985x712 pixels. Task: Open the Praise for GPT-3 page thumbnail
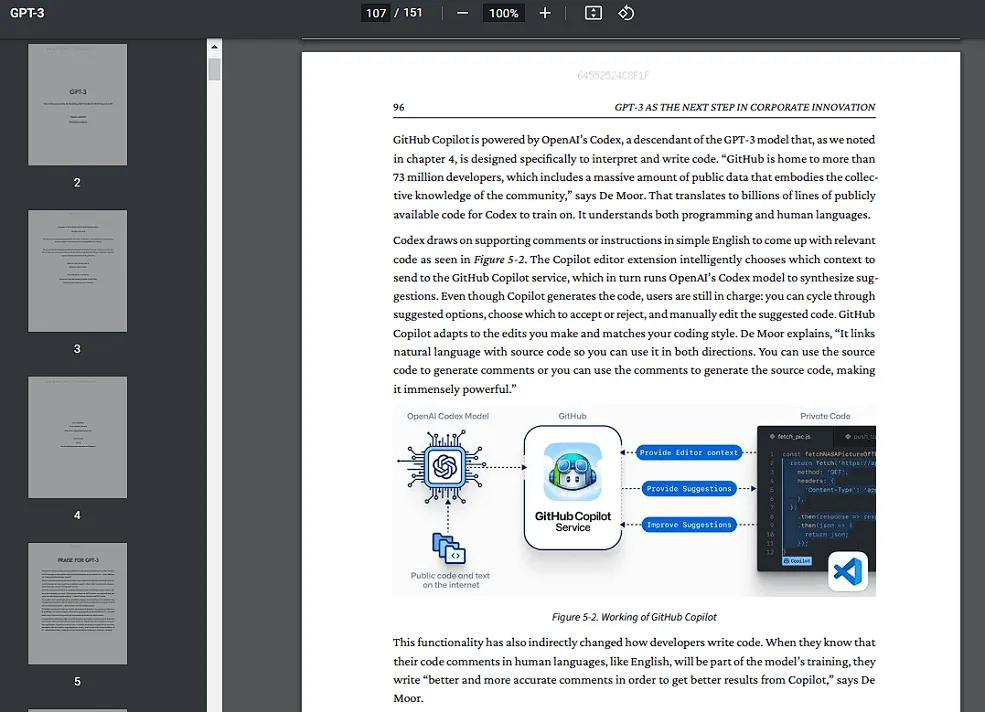(77, 604)
